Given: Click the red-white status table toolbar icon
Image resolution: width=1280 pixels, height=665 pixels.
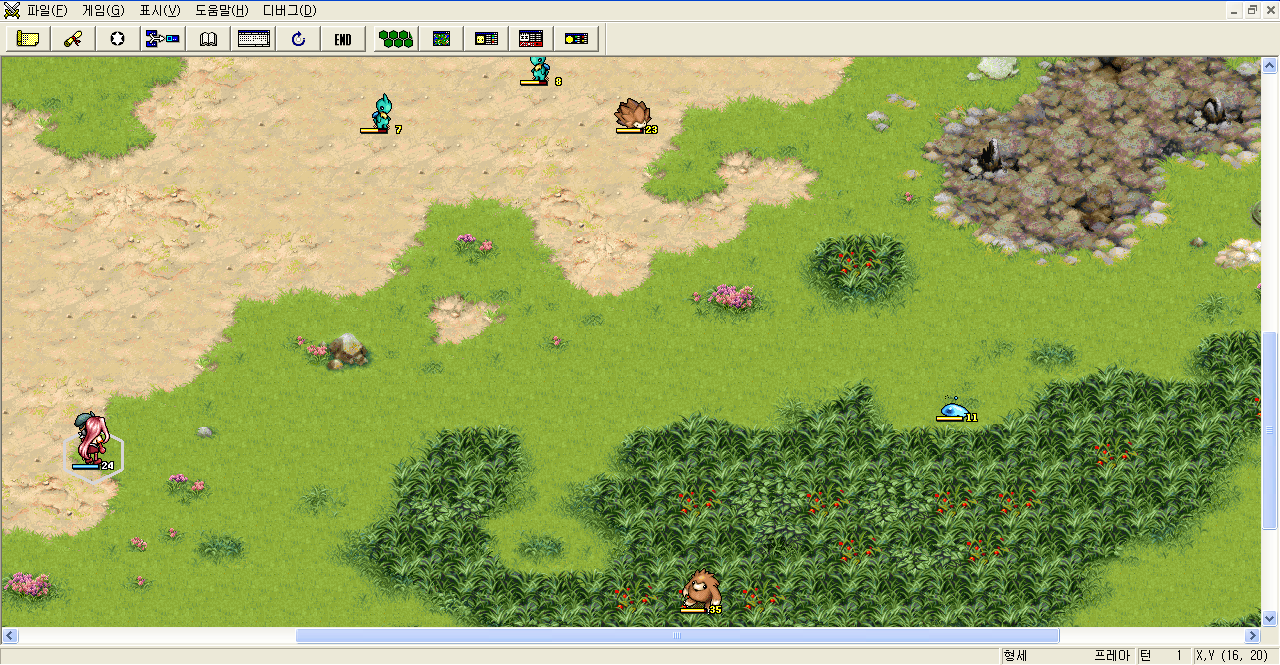Looking at the screenshot, I should coord(531,39).
